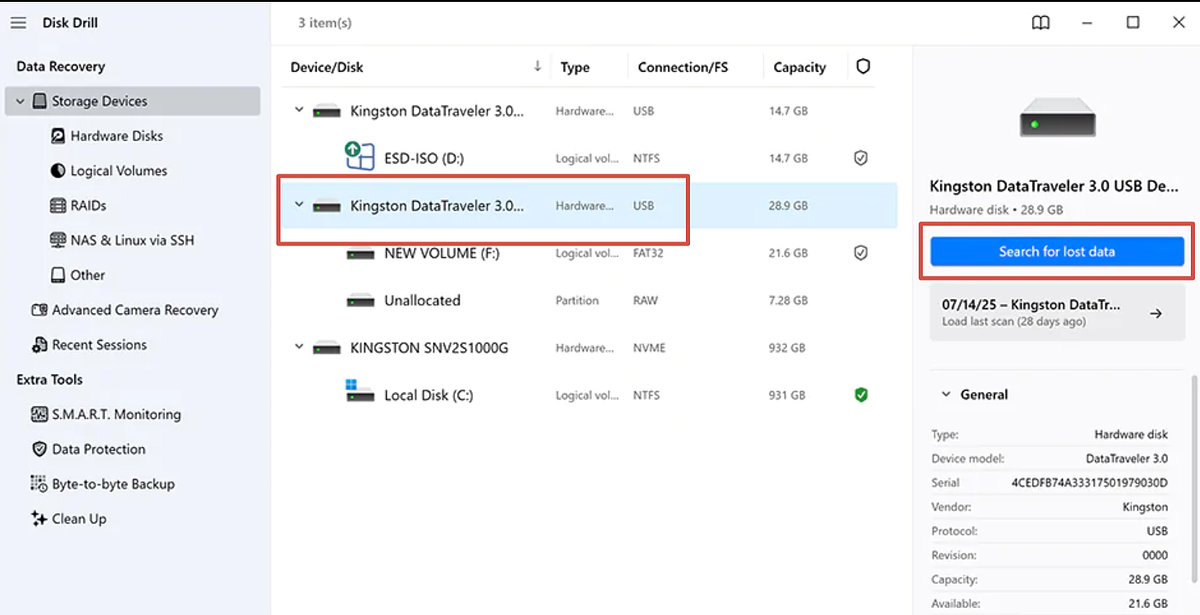The height and width of the screenshot is (615, 1200).
Task: Click the Storage Devices disk icon
Action: pos(40,101)
